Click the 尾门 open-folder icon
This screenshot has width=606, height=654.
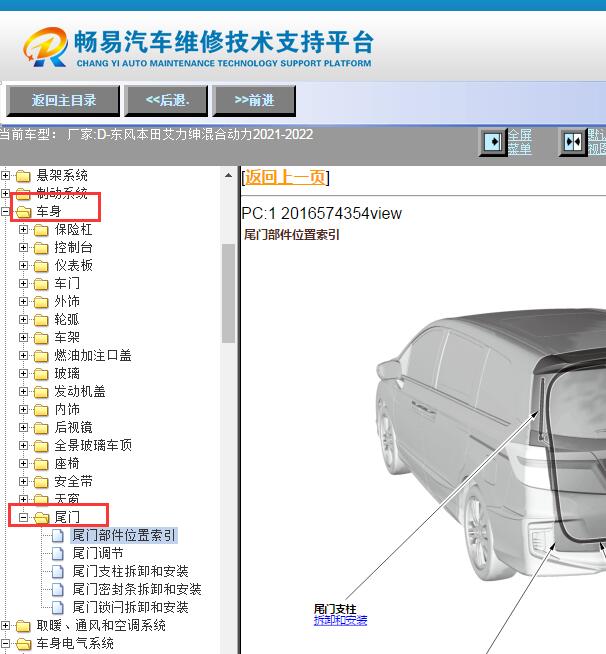point(42,518)
